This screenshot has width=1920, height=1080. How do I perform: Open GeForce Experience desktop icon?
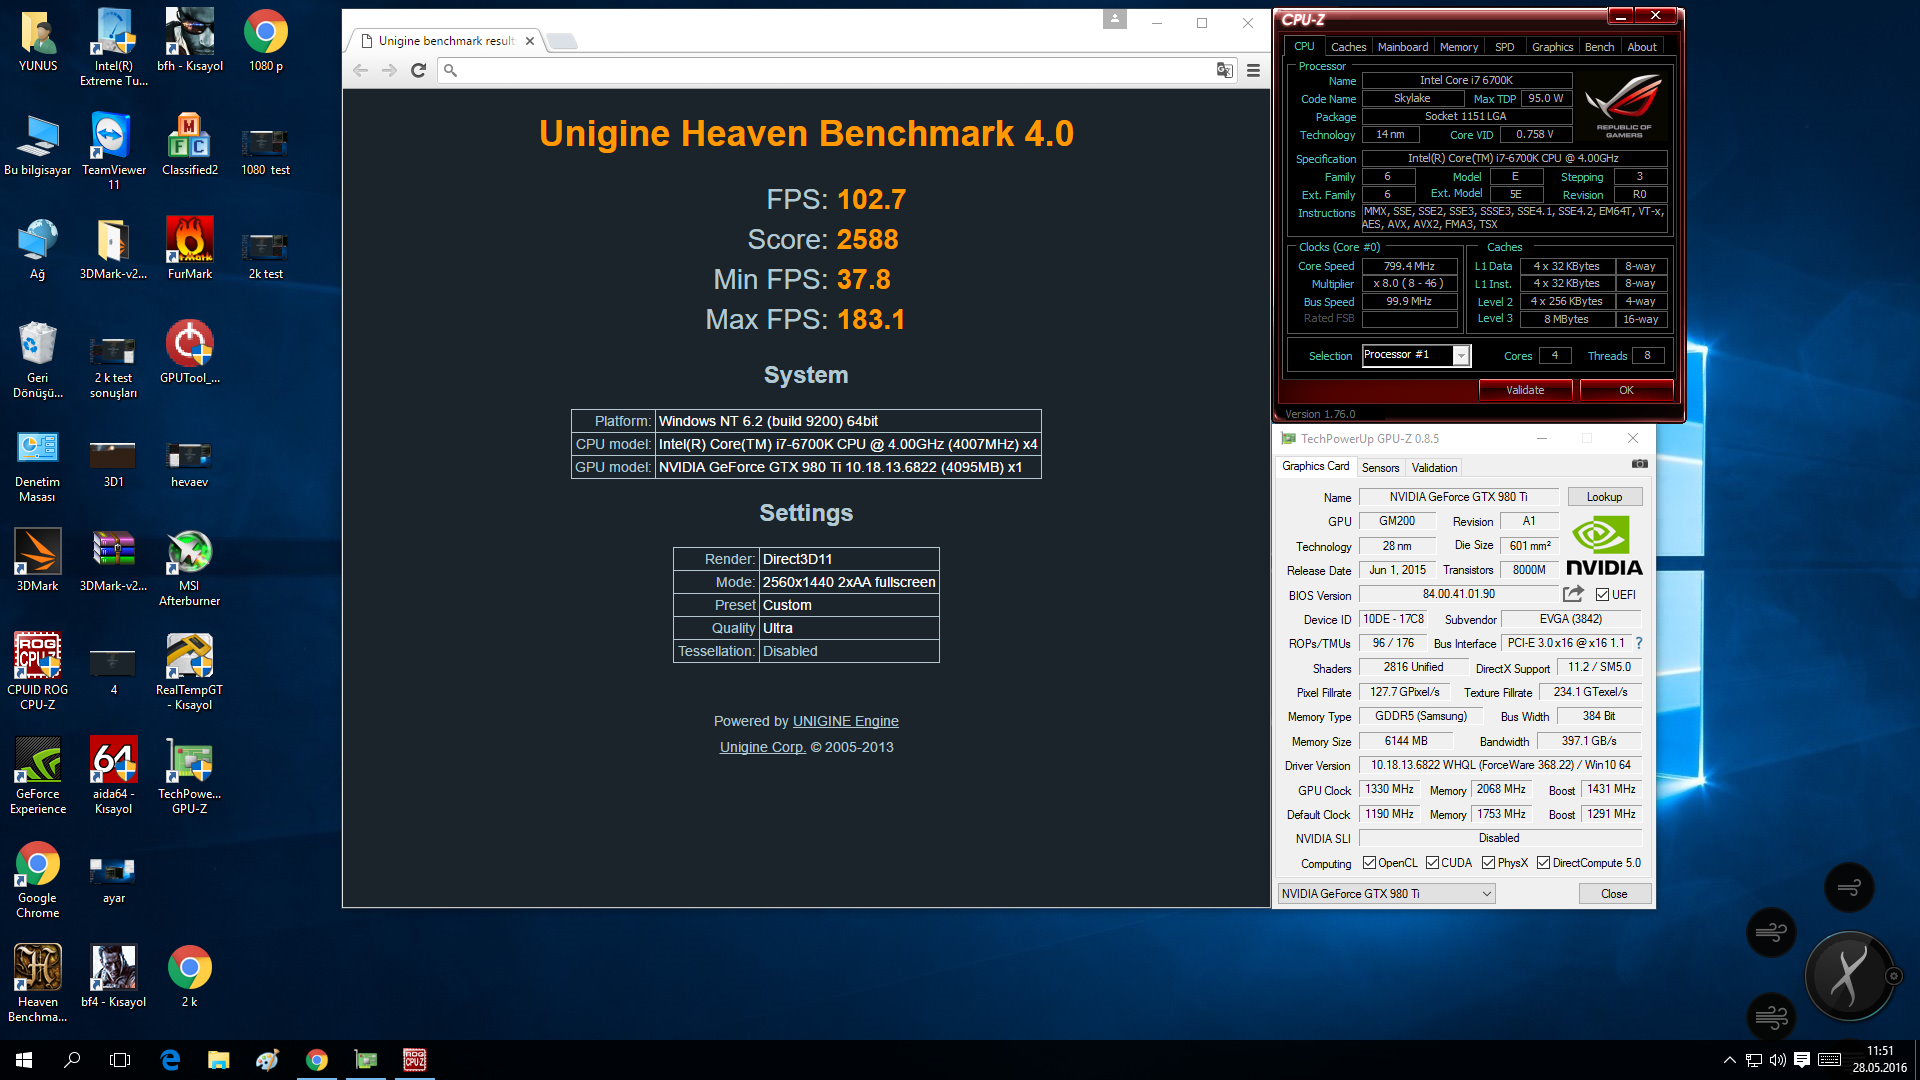pyautogui.click(x=38, y=776)
